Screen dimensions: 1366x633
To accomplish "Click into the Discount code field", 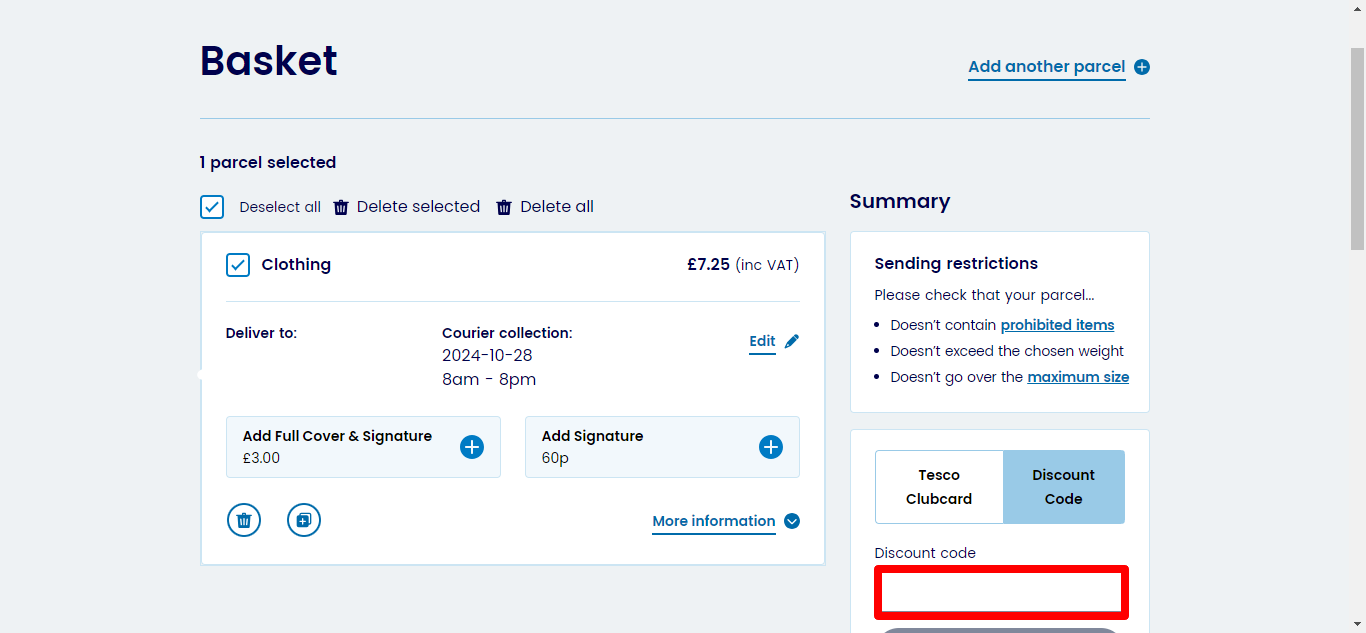I will click(1001, 592).
